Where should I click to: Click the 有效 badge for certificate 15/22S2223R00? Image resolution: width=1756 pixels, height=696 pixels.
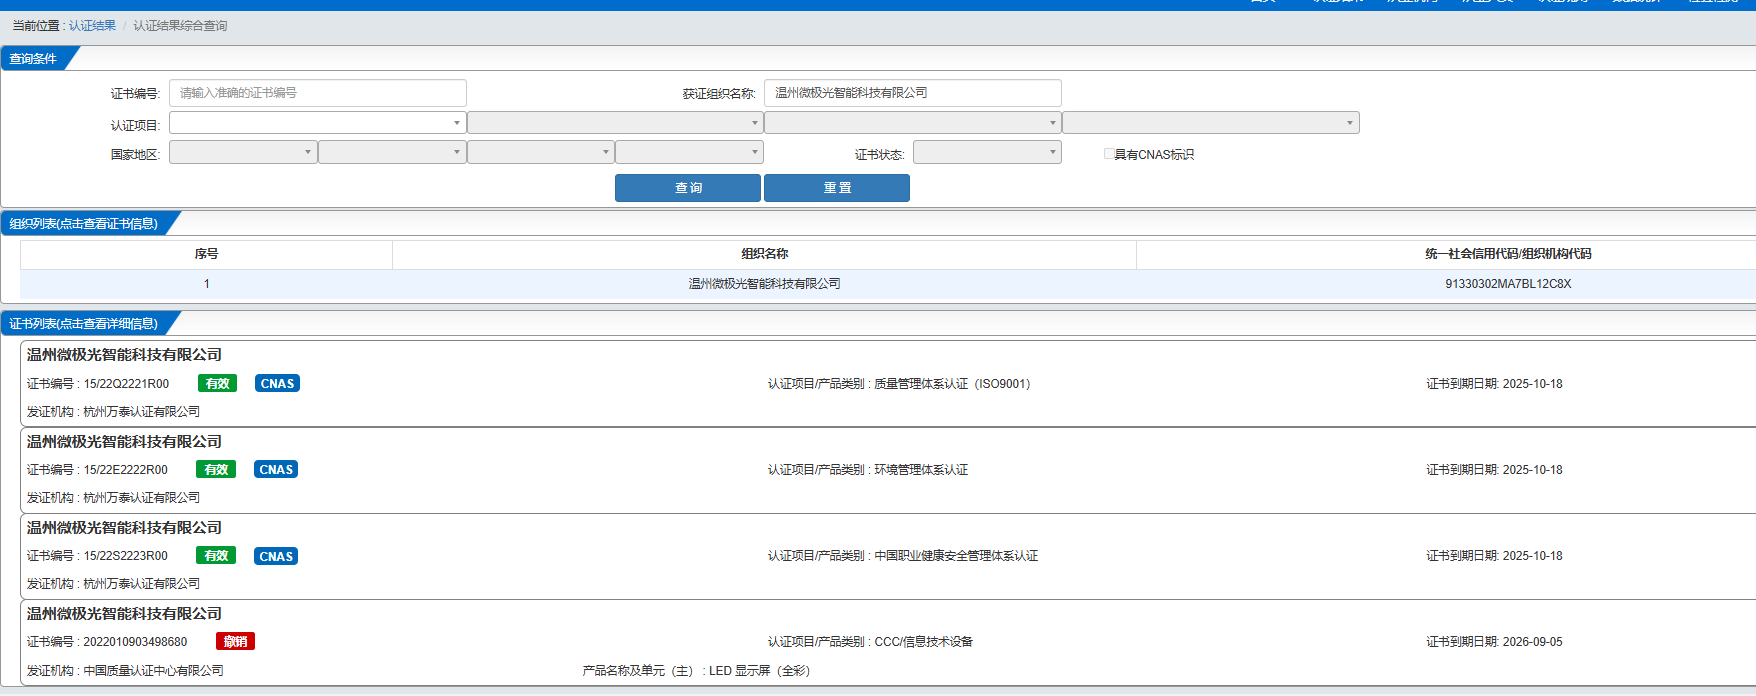[x=216, y=556]
